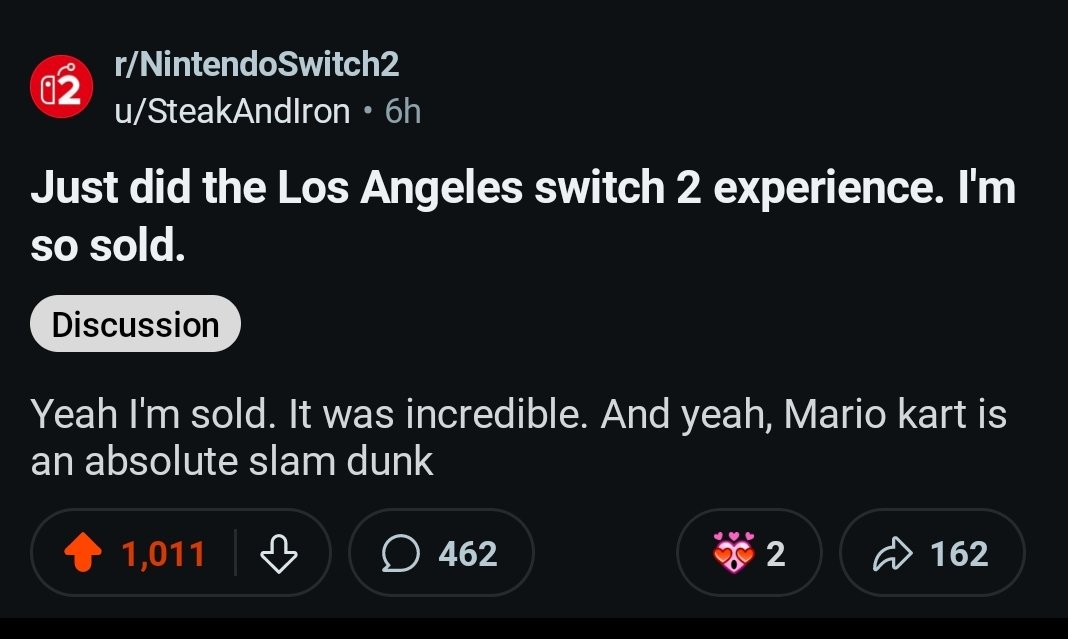
Task: Click the heart-eyes award emoji icon
Action: click(x=732, y=553)
